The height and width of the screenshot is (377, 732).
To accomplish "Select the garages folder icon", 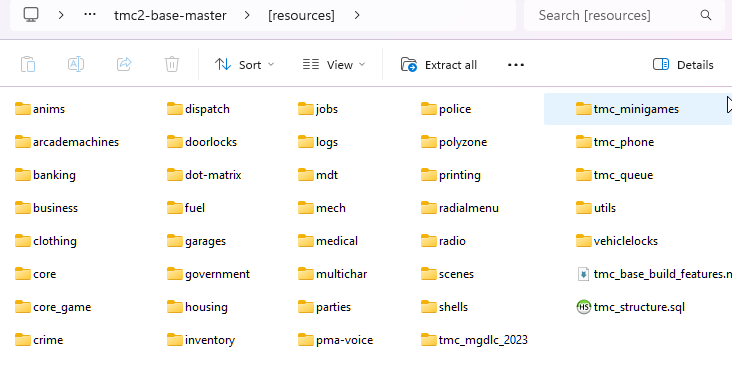I will [175, 241].
